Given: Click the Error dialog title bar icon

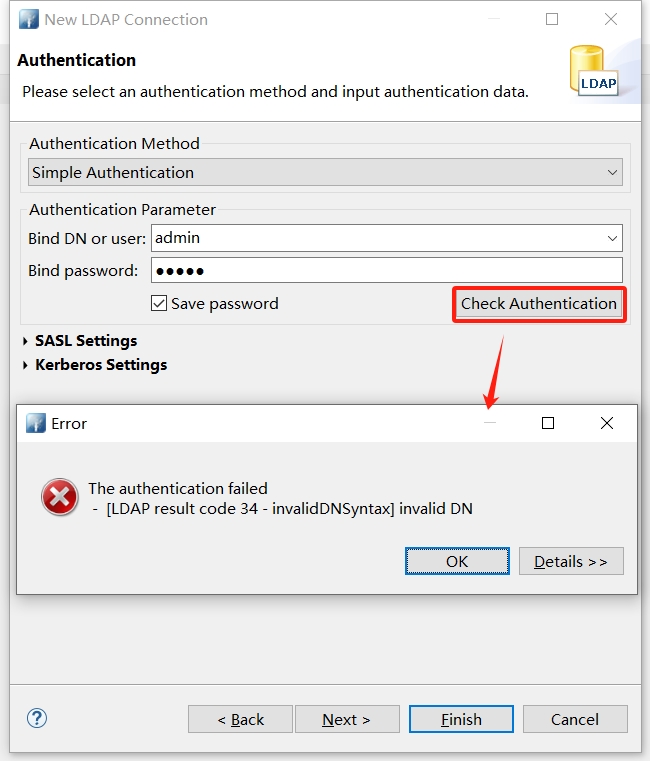Looking at the screenshot, I should (x=36, y=423).
